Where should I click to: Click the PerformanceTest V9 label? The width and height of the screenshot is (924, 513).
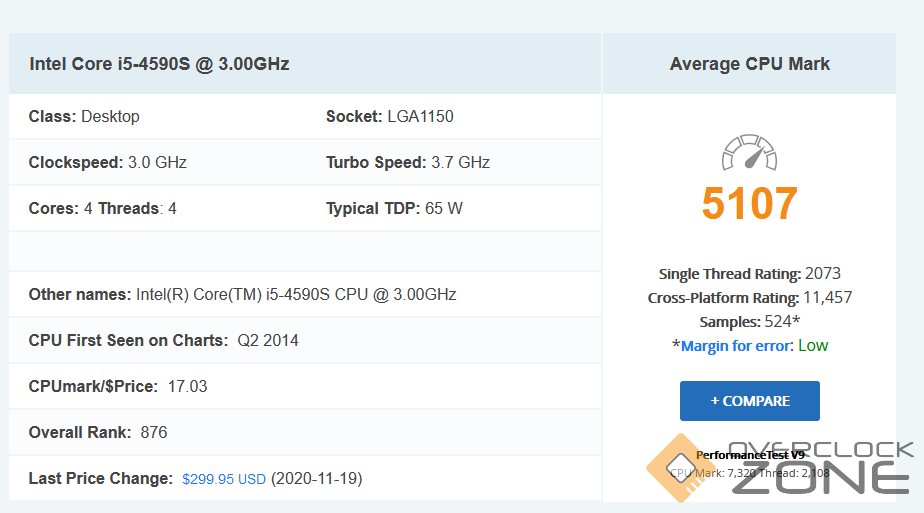pyautogui.click(x=750, y=455)
